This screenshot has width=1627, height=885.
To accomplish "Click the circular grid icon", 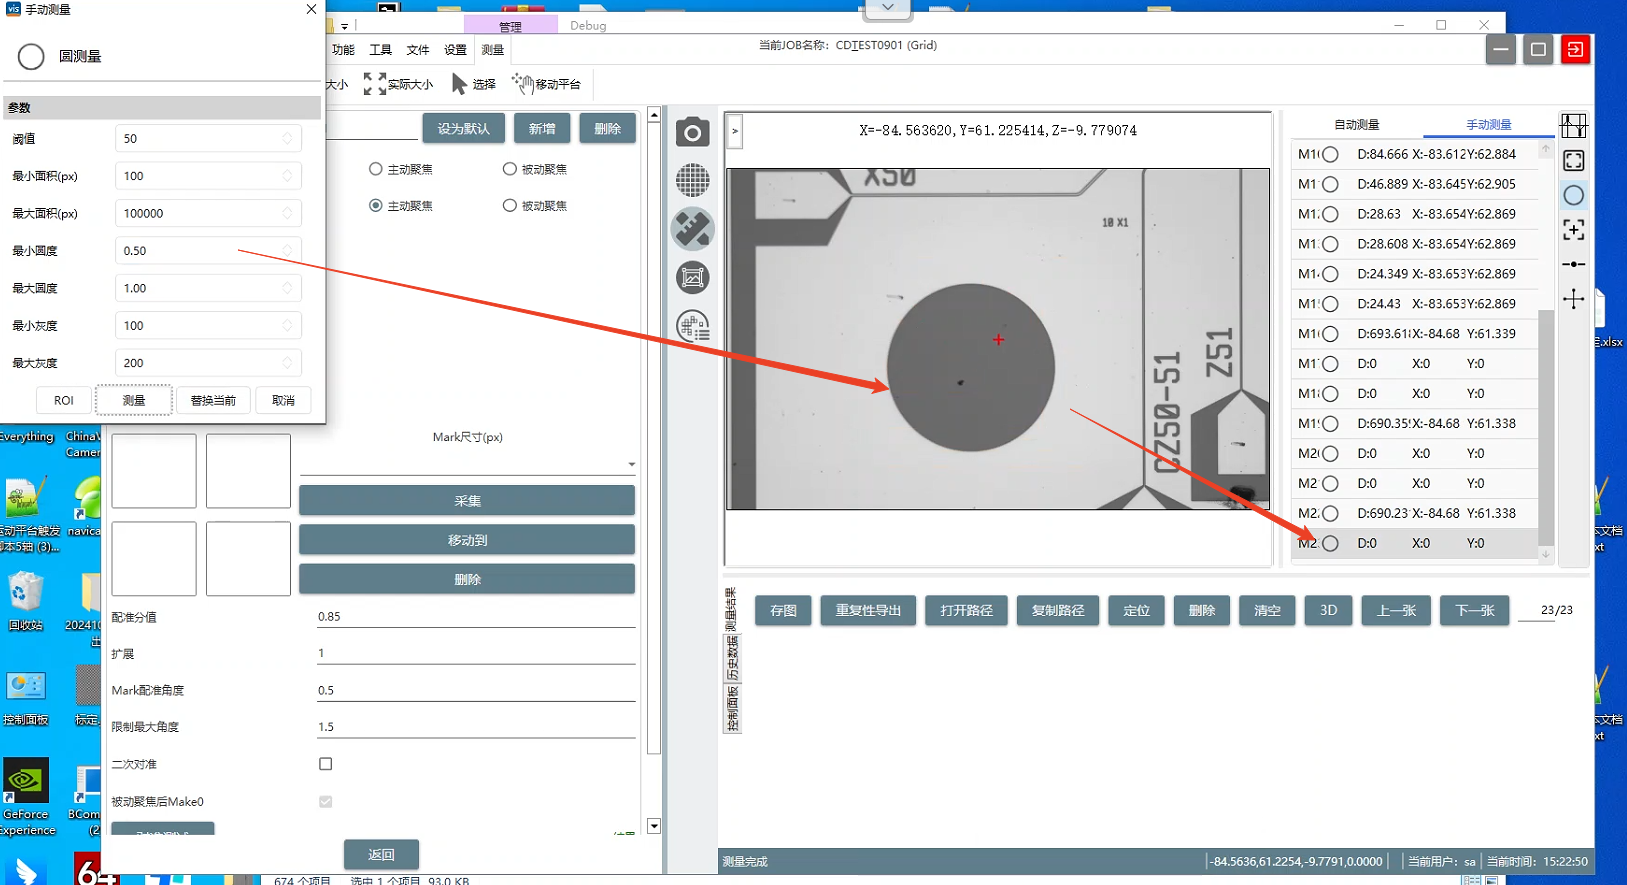I will [692, 181].
